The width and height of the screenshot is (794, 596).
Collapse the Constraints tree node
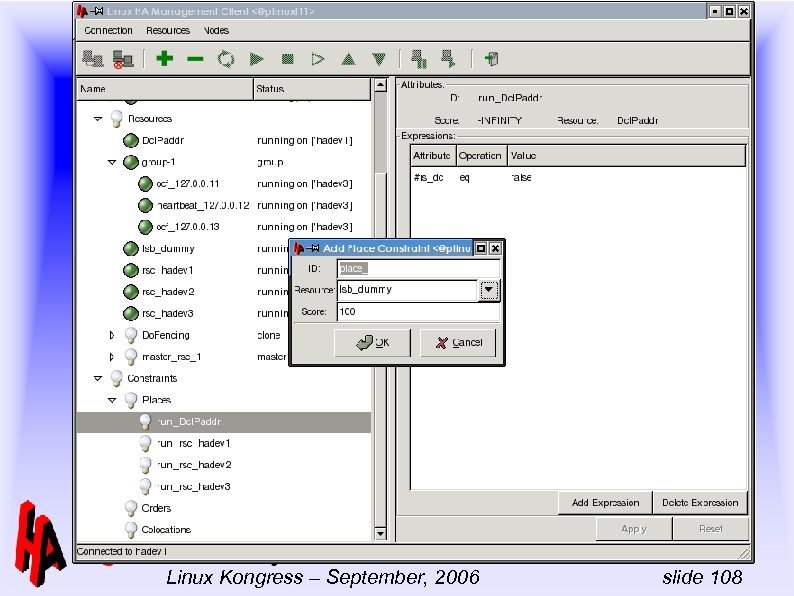98,379
